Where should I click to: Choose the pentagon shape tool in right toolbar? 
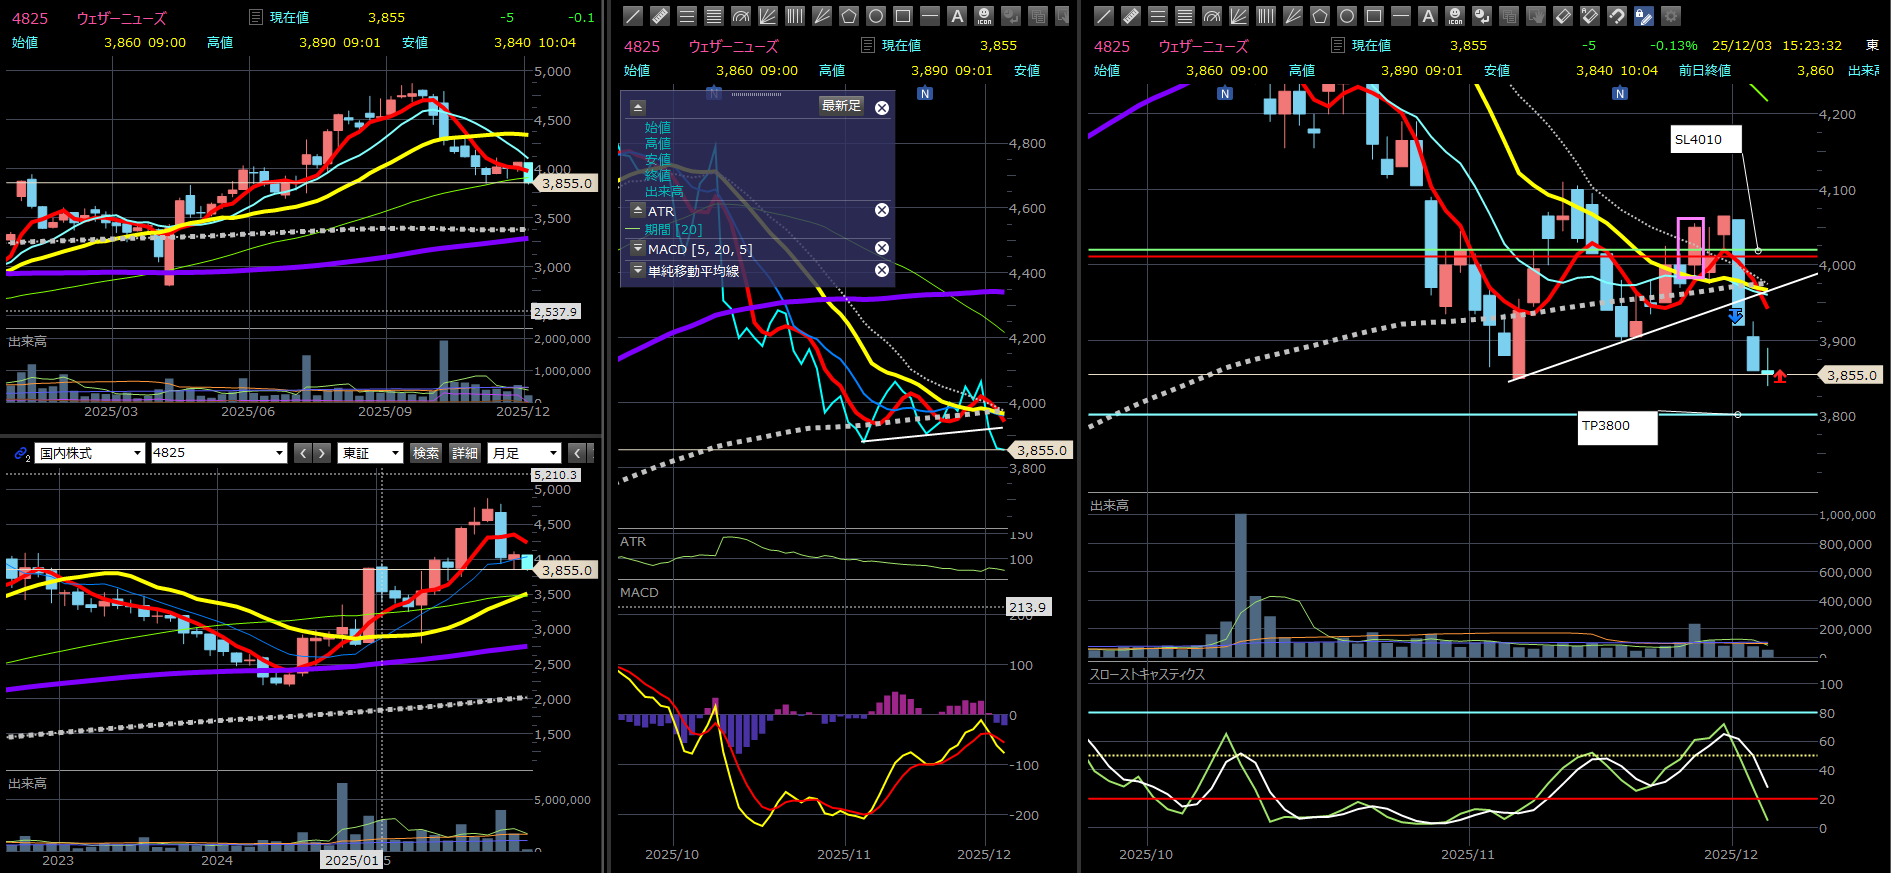1320,16
